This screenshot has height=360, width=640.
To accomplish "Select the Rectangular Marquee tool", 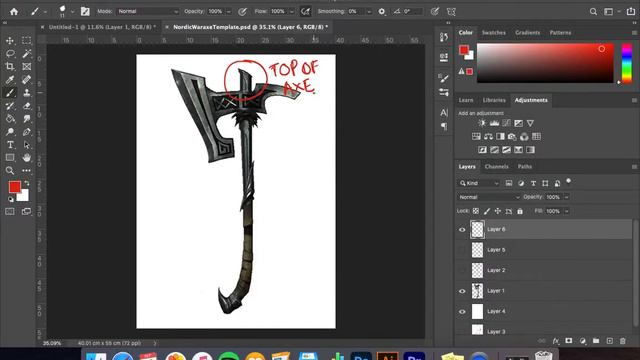I will pos(27,40).
